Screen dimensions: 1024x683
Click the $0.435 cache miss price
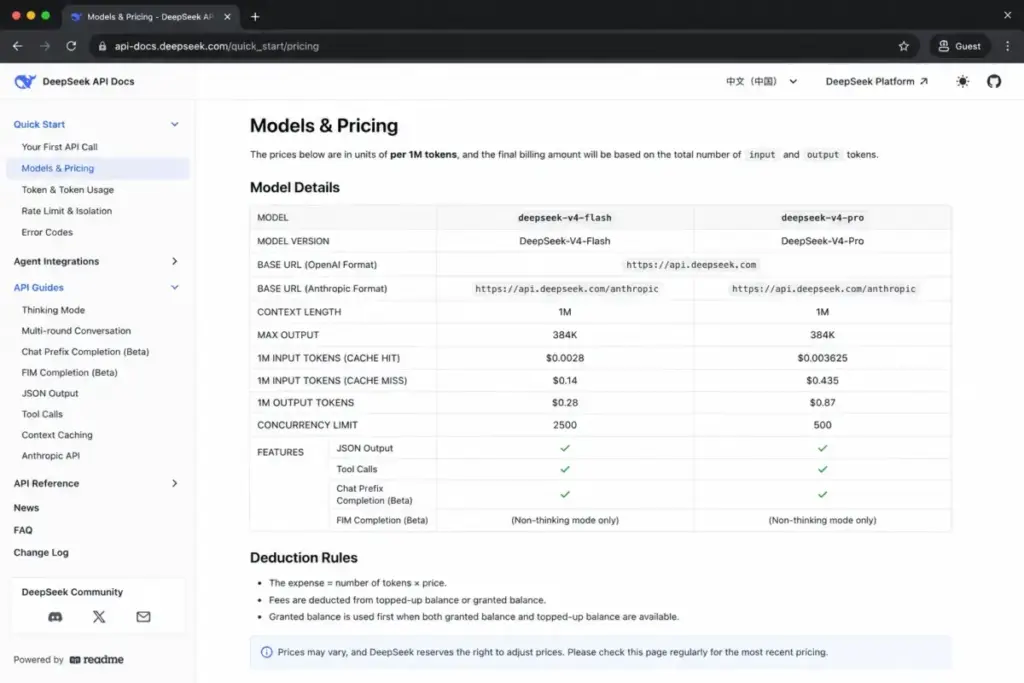click(x=822, y=381)
